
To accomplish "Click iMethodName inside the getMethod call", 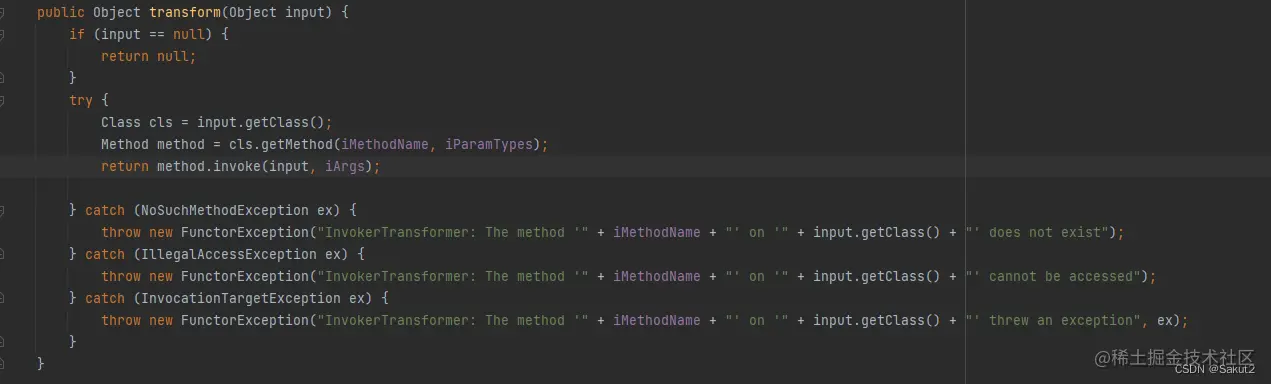I will pos(385,144).
